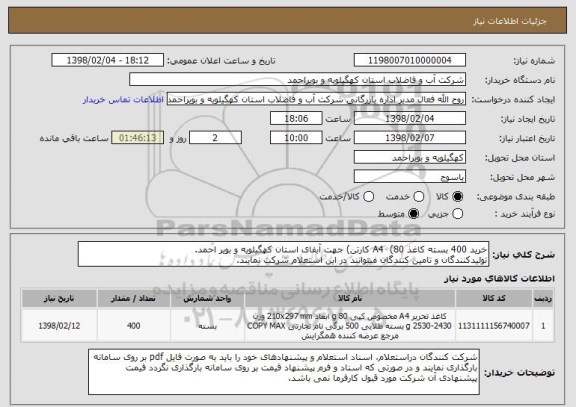
Task: Open the اطلاعات تماس خریدار link
Action: (x=123, y=100)
